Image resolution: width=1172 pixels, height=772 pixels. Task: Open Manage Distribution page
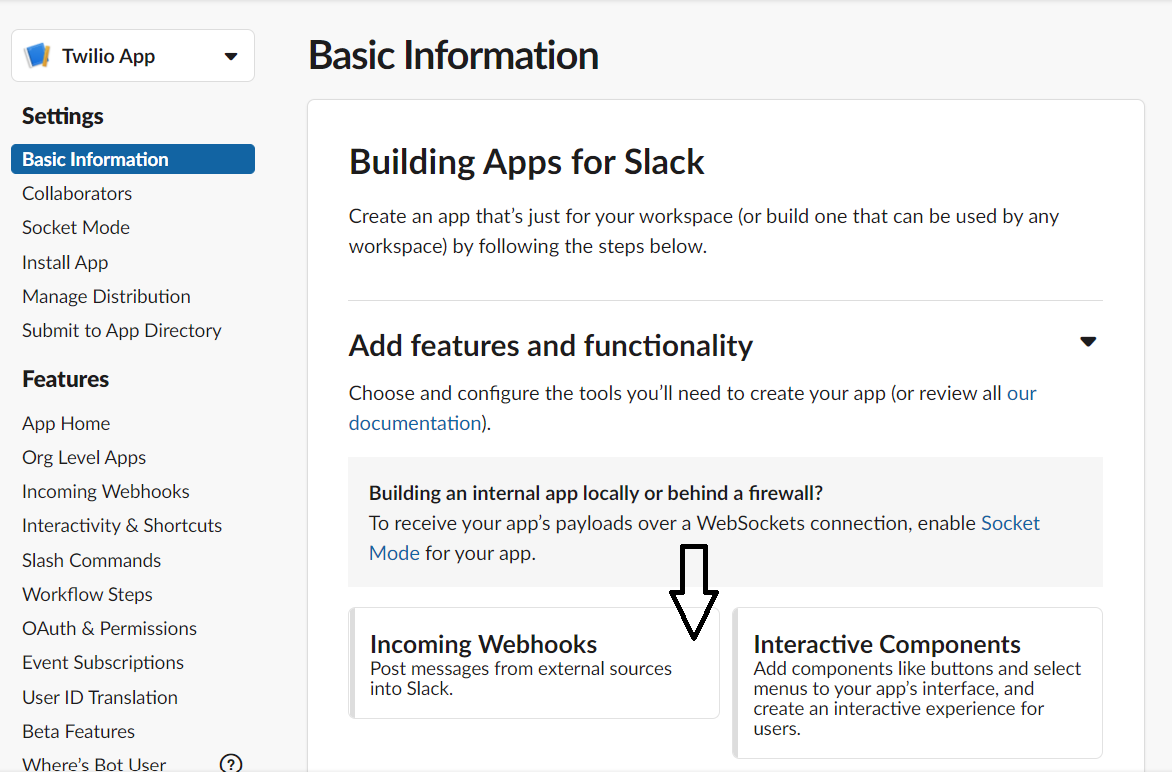click(x=106, y=297)
